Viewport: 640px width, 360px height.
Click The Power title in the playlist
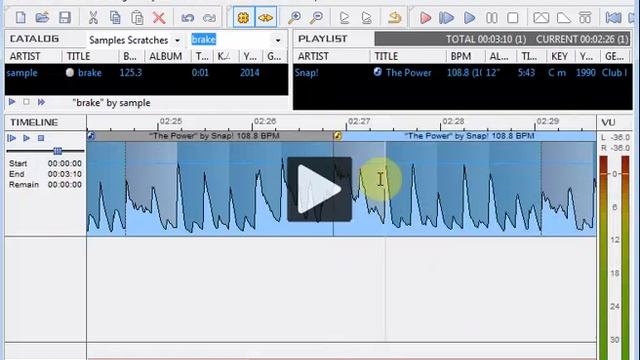tap(409, 73)
